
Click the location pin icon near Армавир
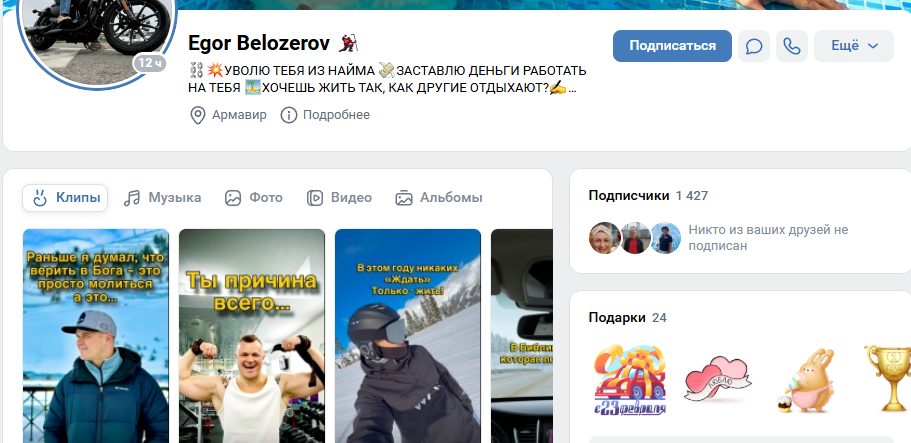pyautogui.click(x=198, y=115)
